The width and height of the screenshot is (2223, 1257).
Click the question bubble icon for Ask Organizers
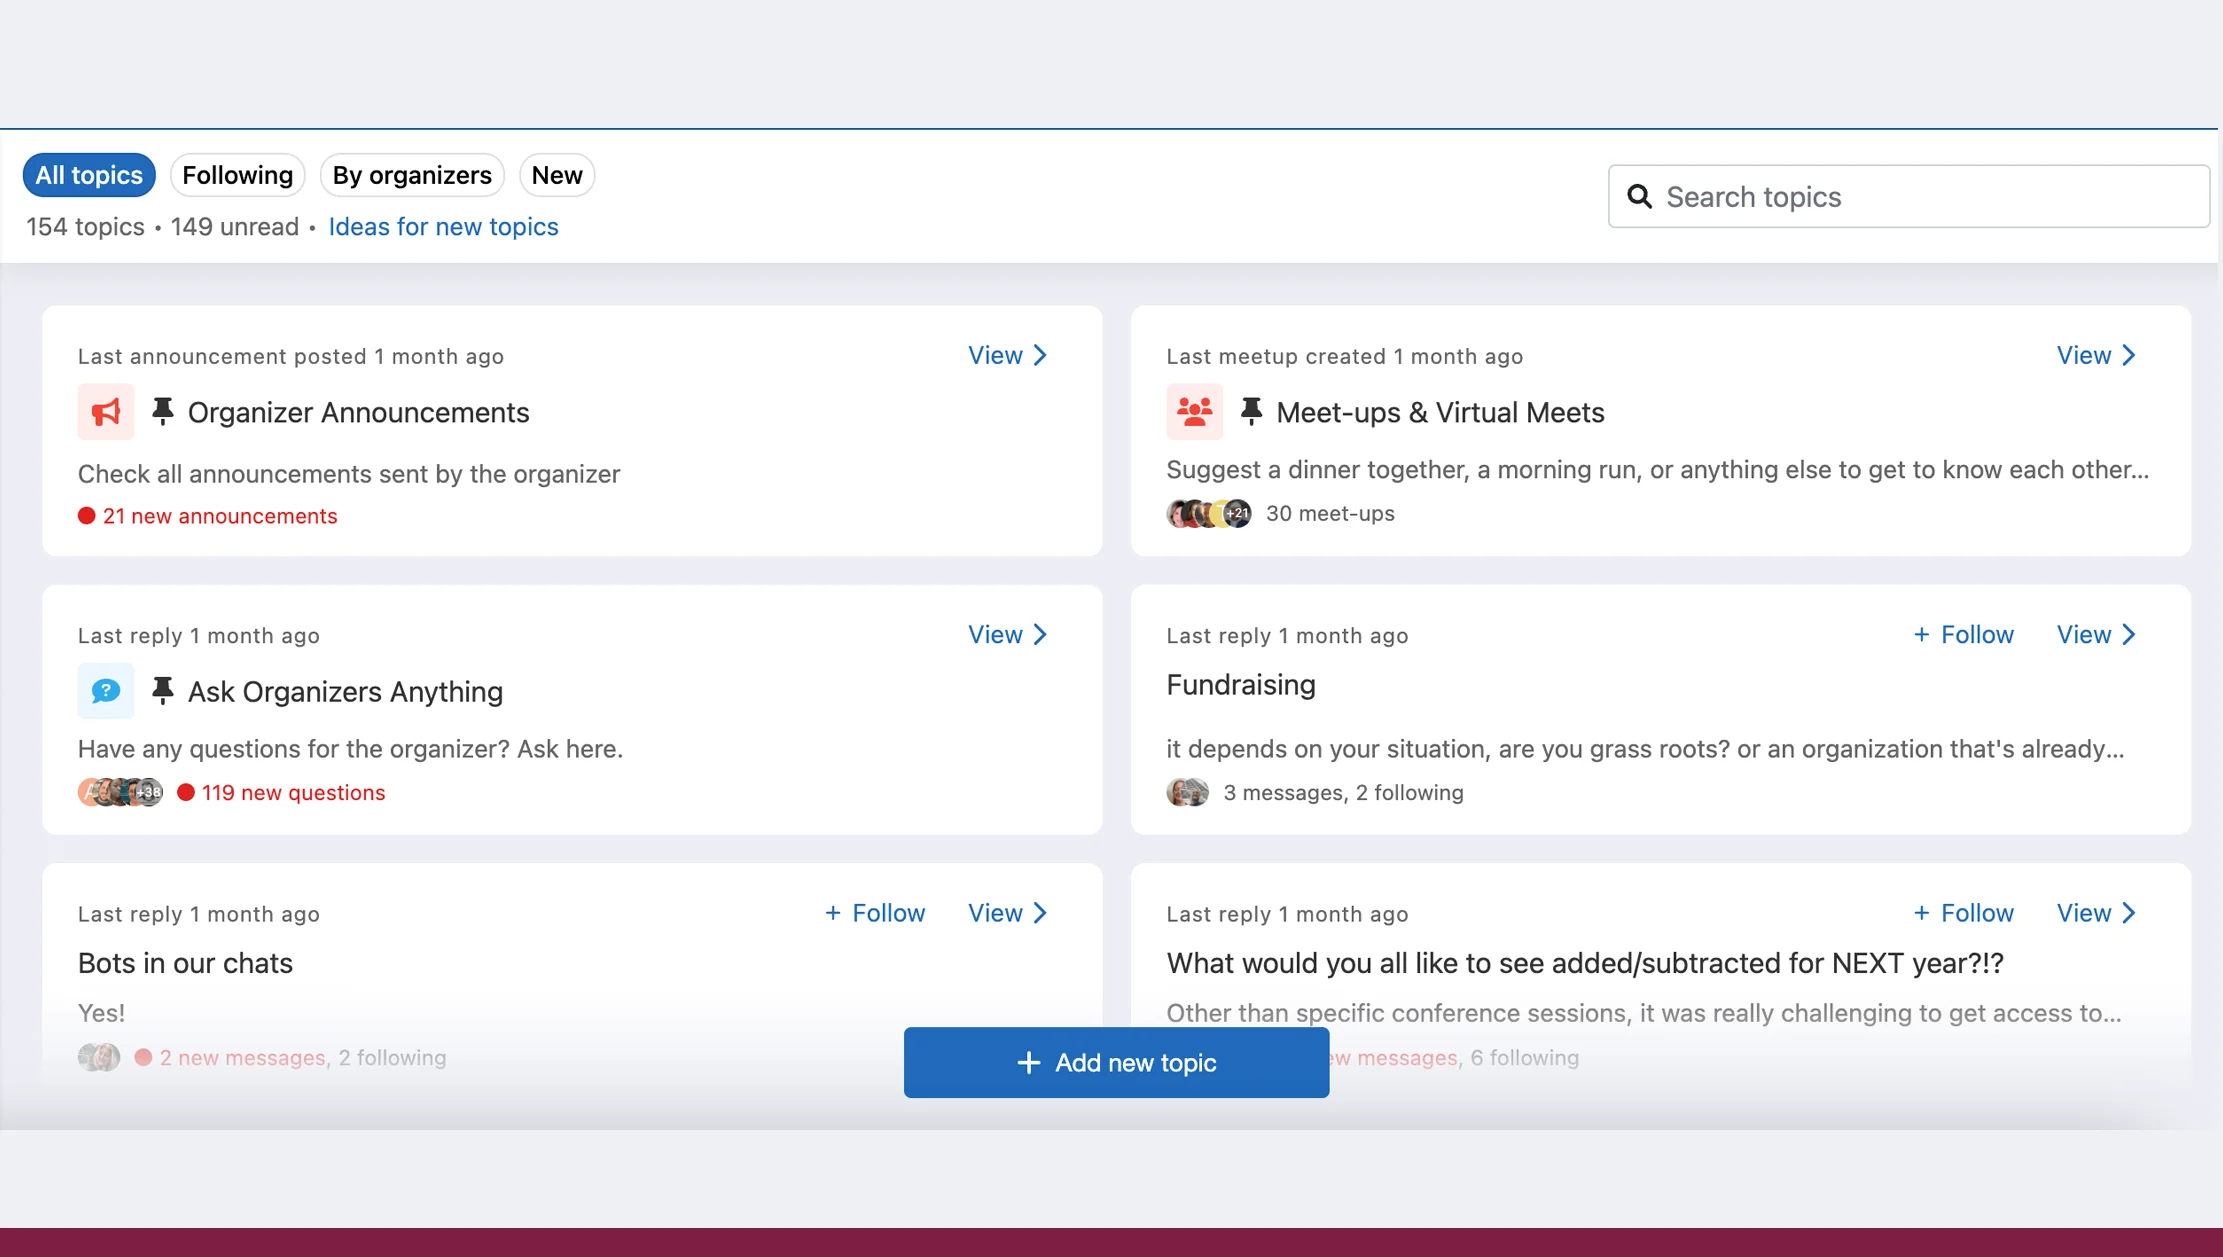tap(106, 691)
